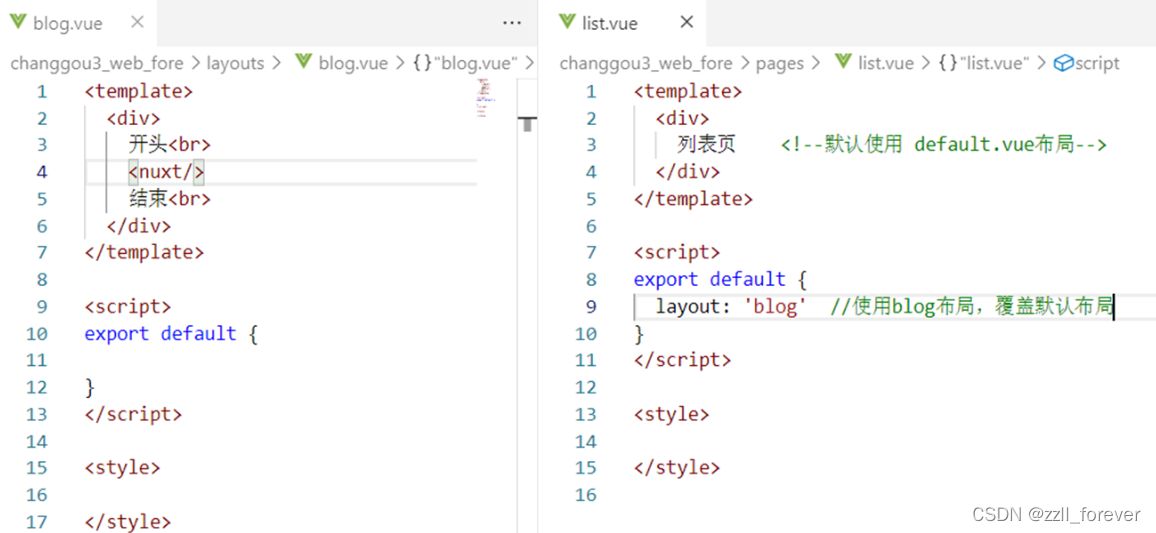Screen dimensions: 1156x533
Task: Click the 结束<br> text in blog.vue
Action: (170, 198)
